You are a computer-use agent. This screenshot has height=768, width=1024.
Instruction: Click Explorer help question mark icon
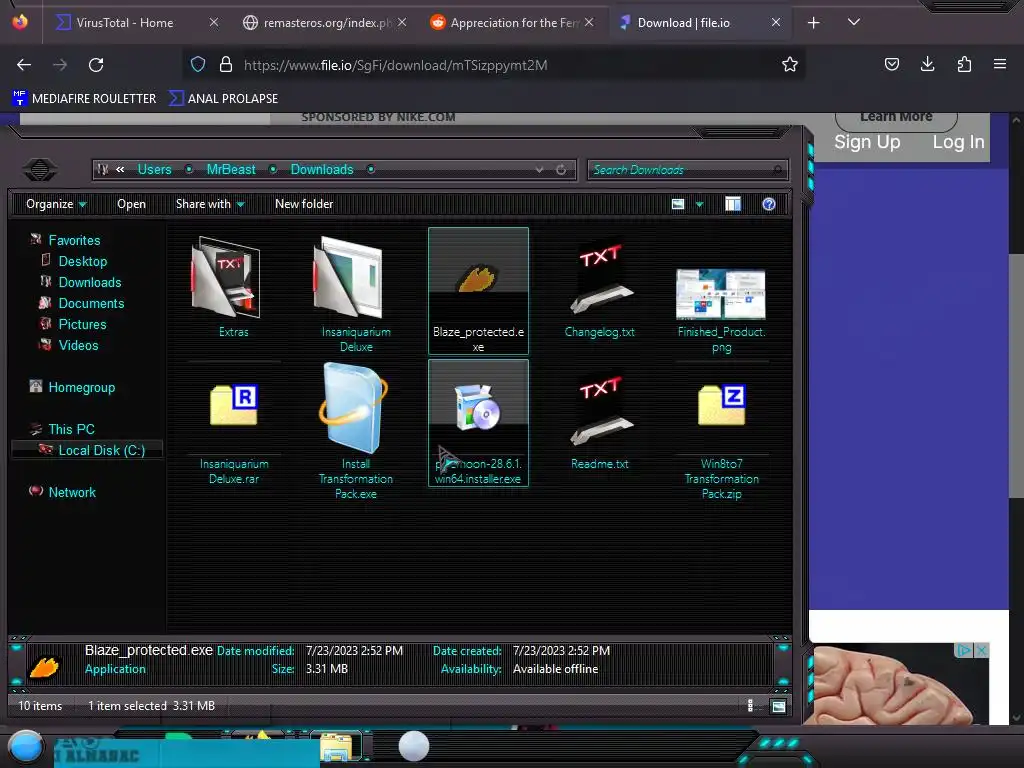[x=769, y=204]
